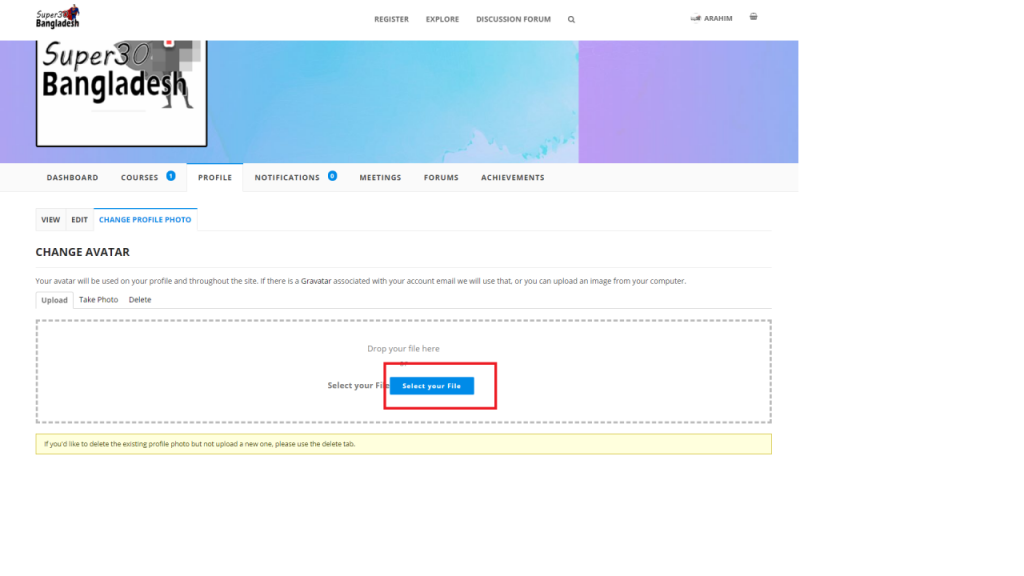Open the search magnifier icon in header
The image size is (1024, 576).
(x=571, y=20)
